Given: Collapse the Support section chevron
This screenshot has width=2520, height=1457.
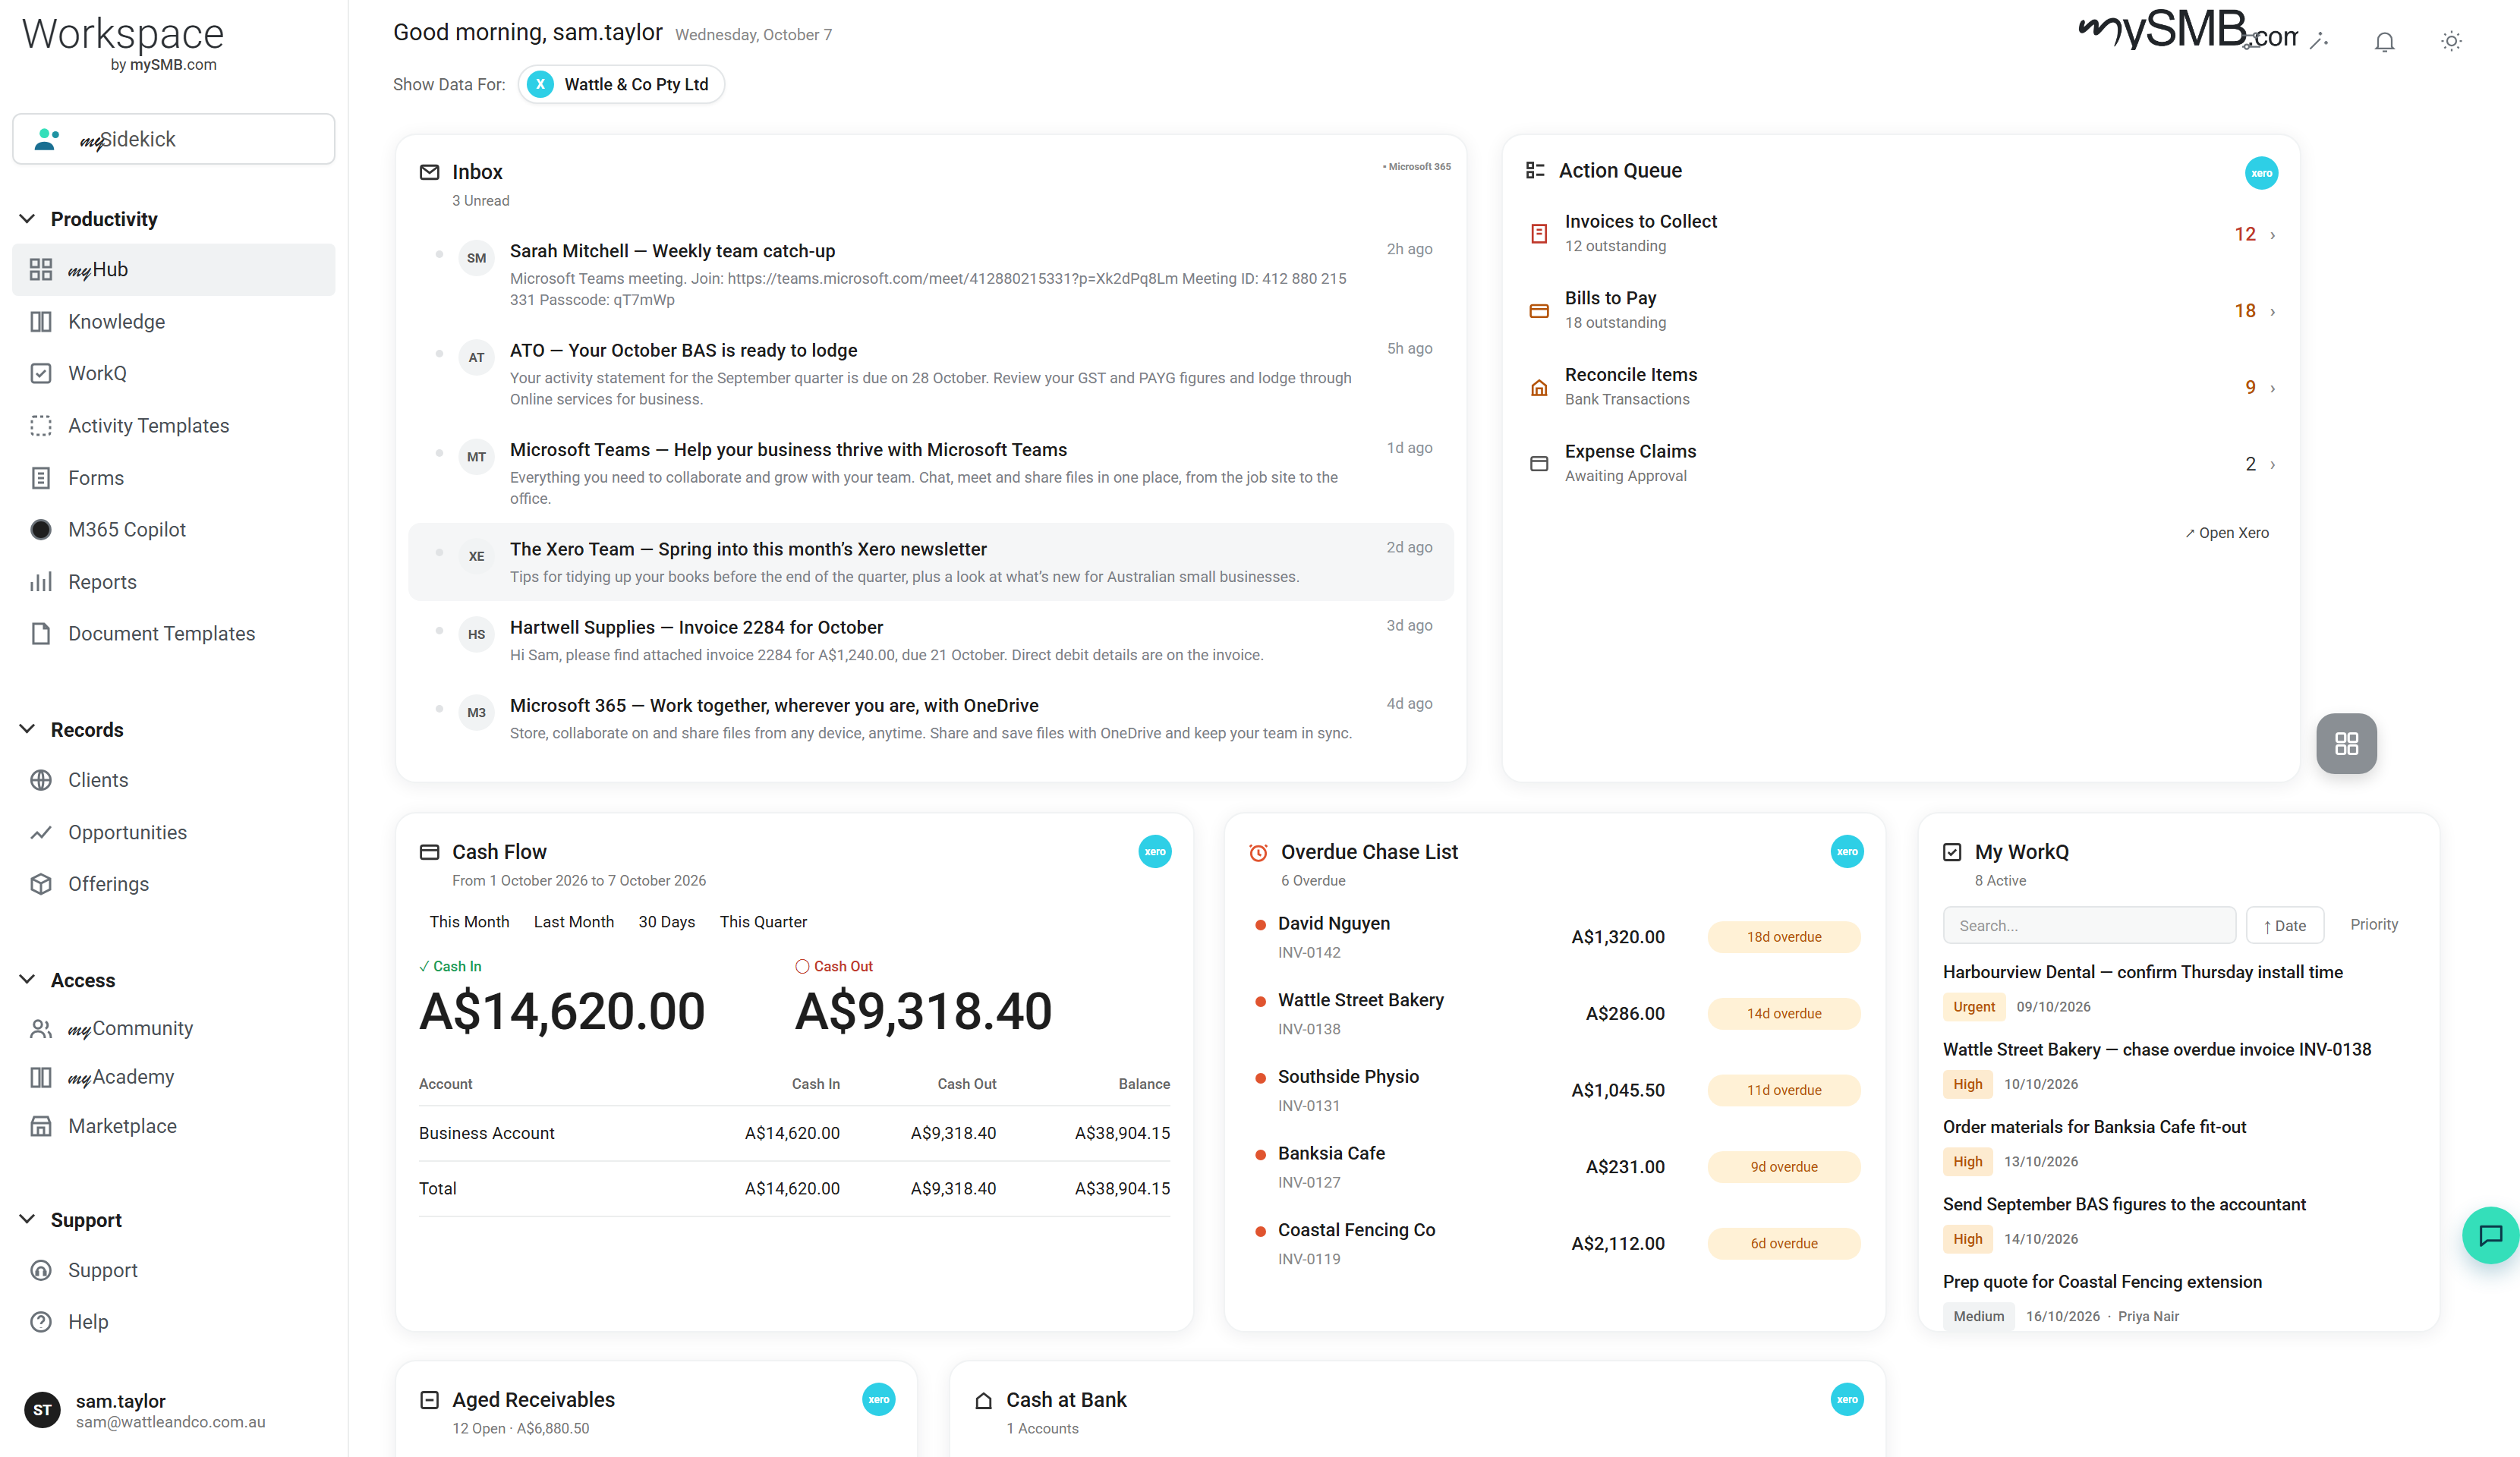Looking at the screenshot, I should pyautogui.click(x=28, y=1220).
